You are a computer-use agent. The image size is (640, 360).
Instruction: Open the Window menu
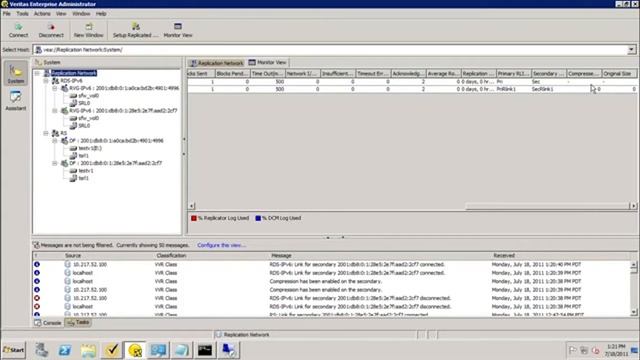pyautogui.click(x=81, y=13)
